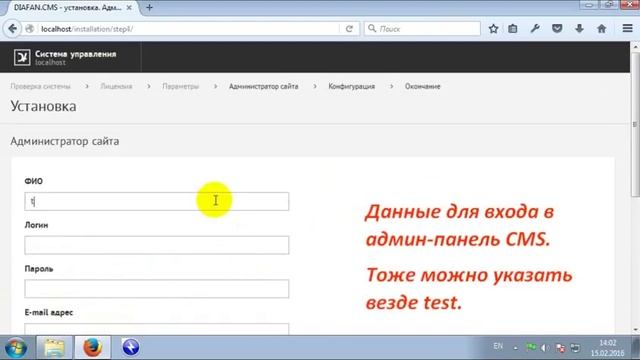Click the Администратор сайта section heading
Viewport: 640px width, 360px height.
click(x=65, y=141)
